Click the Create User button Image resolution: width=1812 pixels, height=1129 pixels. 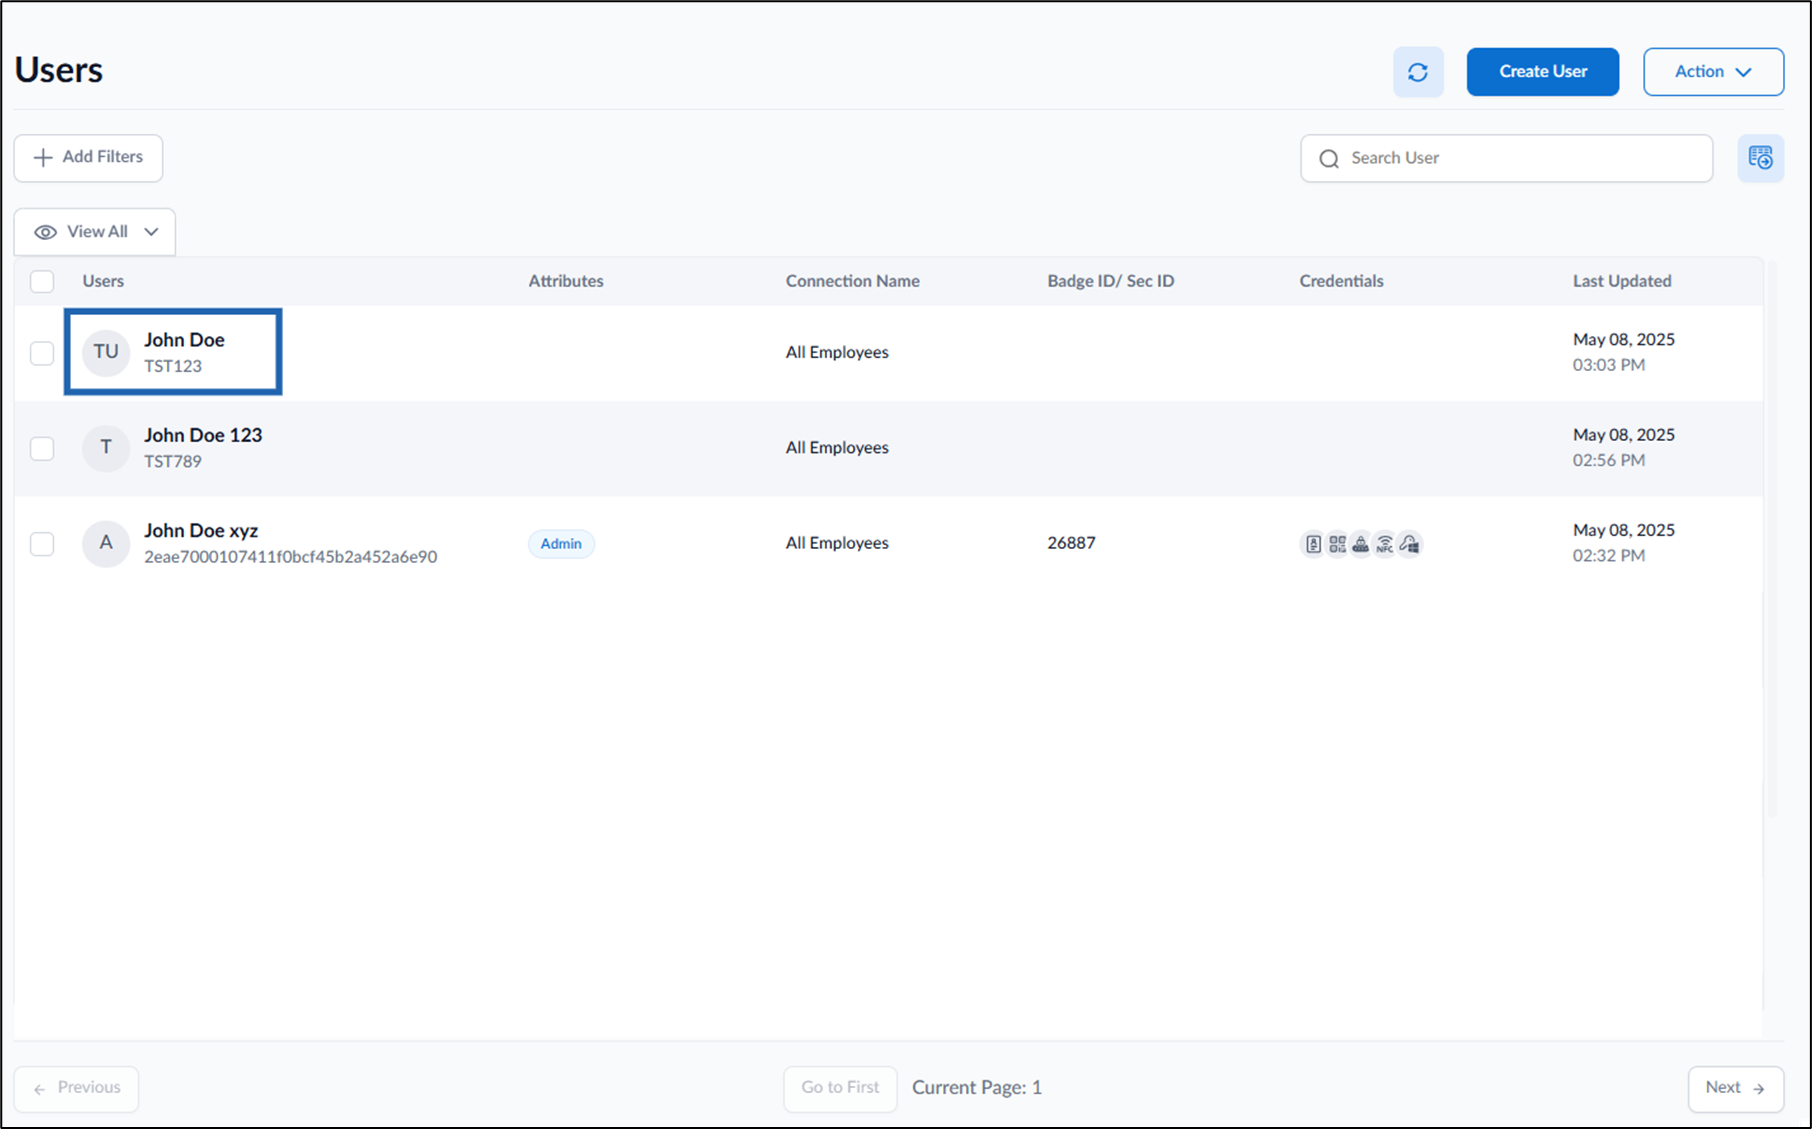tap(1543, 72)
